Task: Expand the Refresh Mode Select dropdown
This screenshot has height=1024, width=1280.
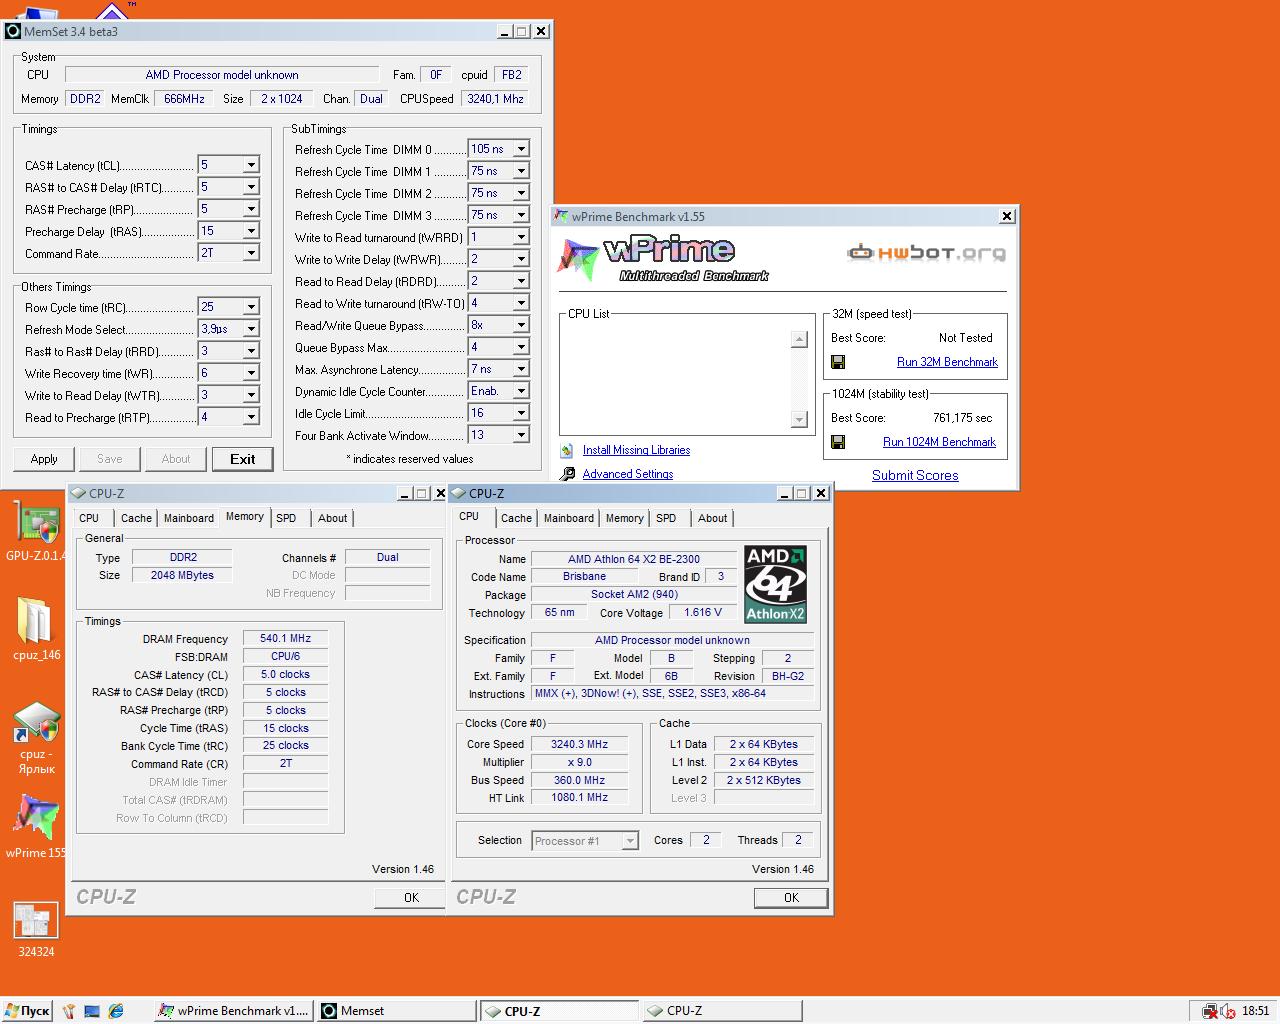Action: click(251, 329)
